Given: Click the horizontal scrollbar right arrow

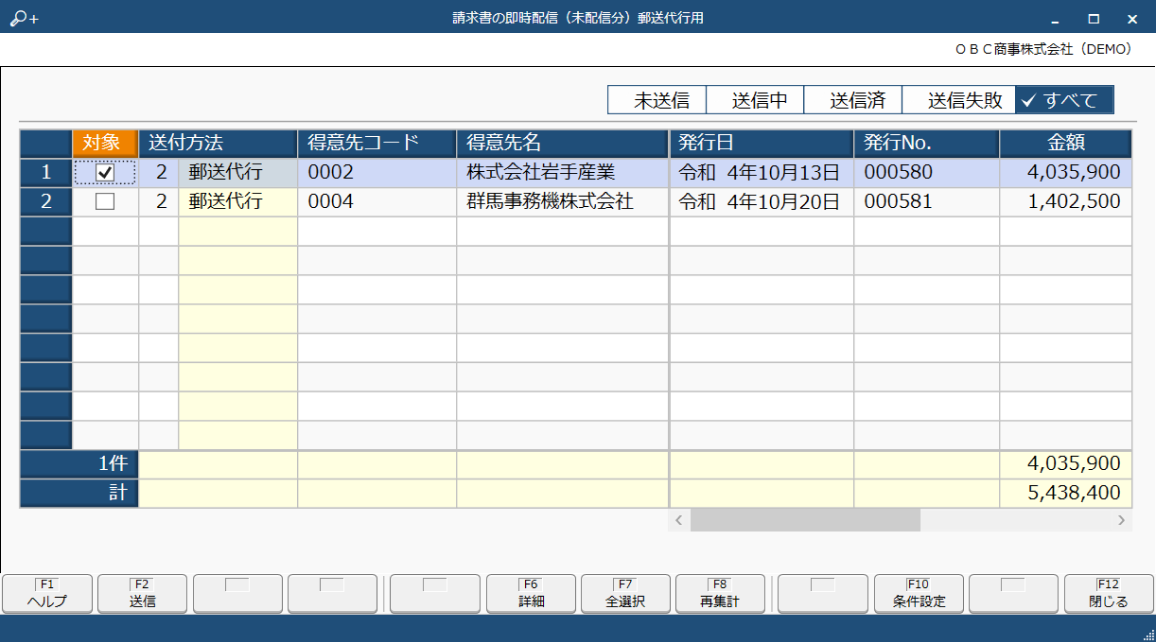Looking at the screenshot, I should (x=1121, y=520).
